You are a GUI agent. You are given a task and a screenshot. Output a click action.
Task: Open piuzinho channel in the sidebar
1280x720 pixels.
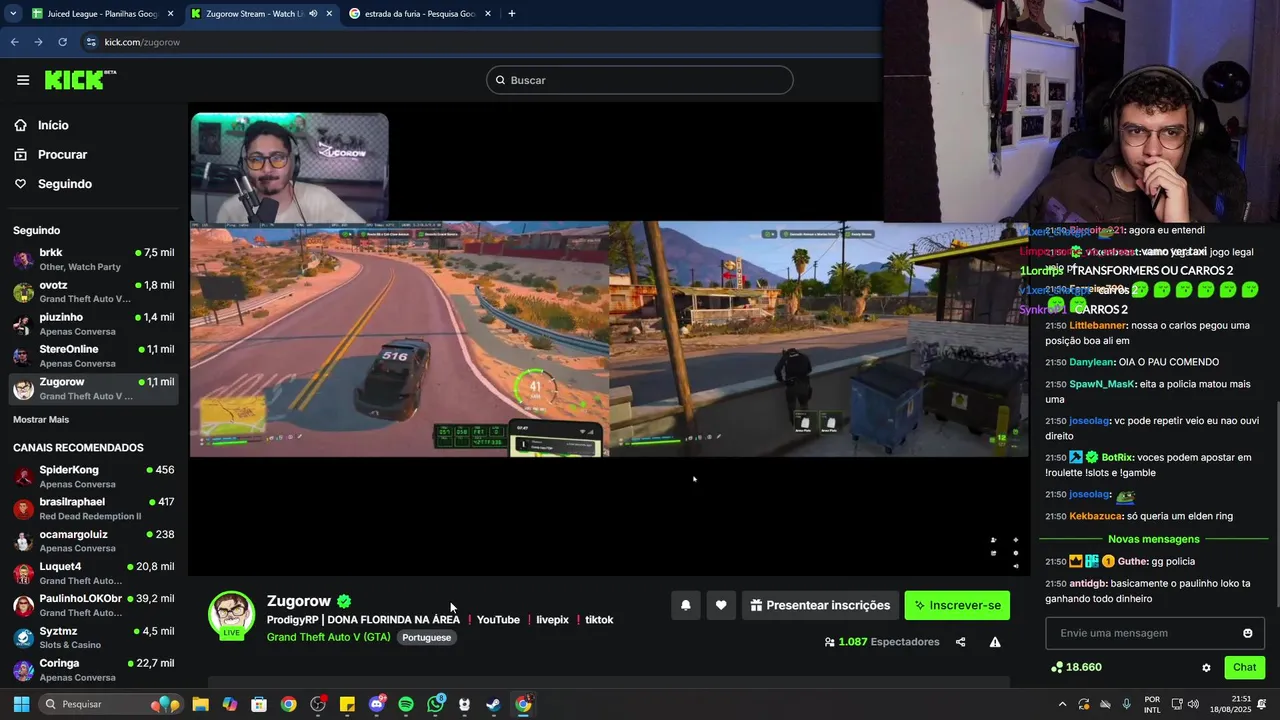coord(94,324)
